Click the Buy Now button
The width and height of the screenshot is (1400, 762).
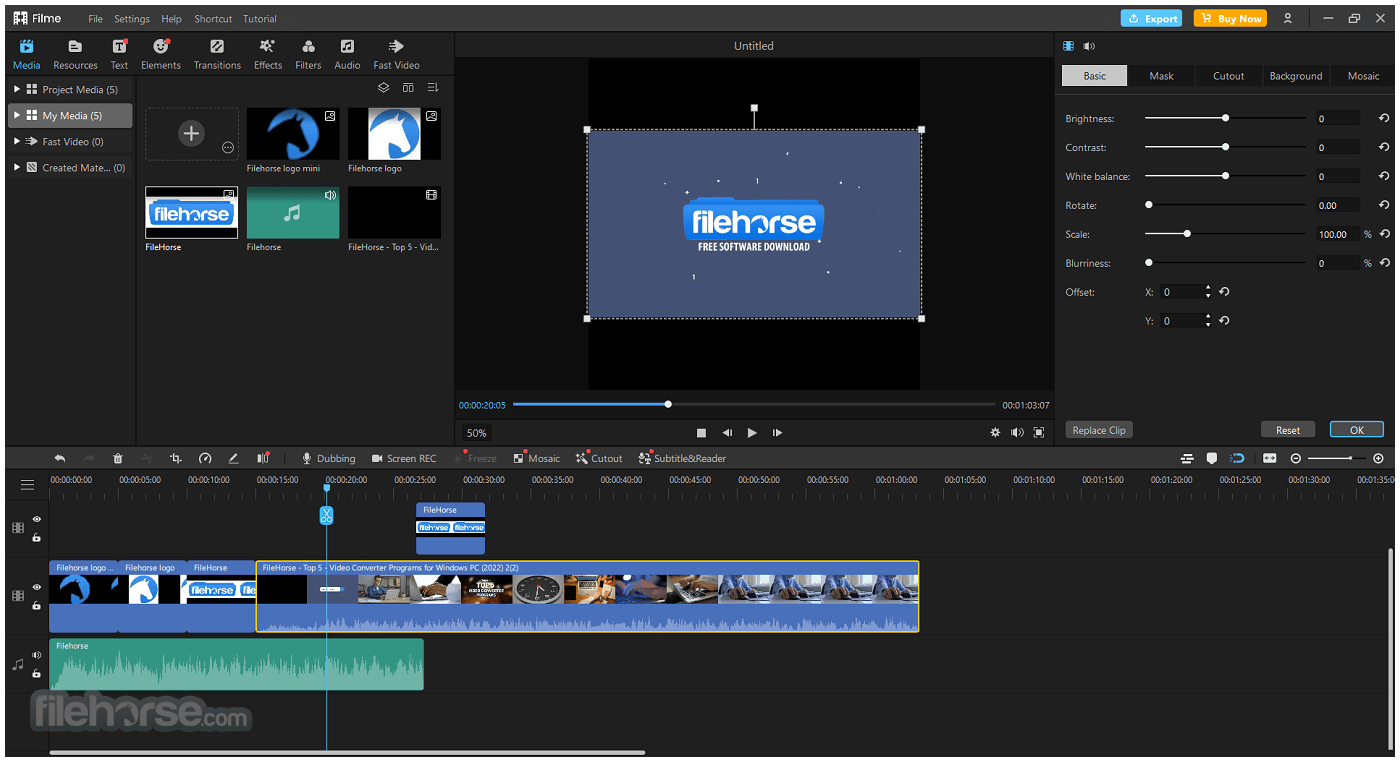pyautogui.click(x=1229, y=18)
